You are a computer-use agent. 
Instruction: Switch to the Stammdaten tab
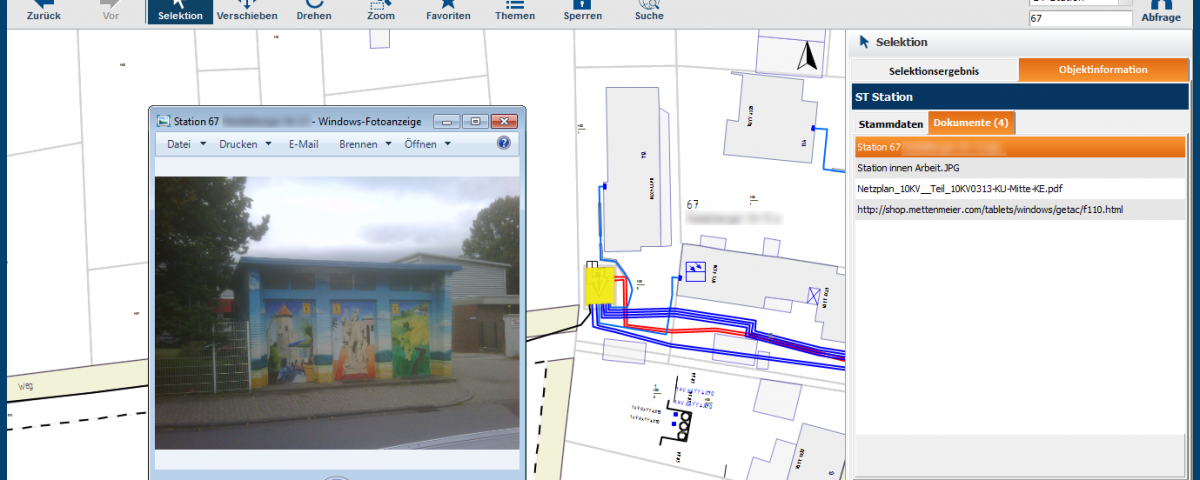pos(890,124)
